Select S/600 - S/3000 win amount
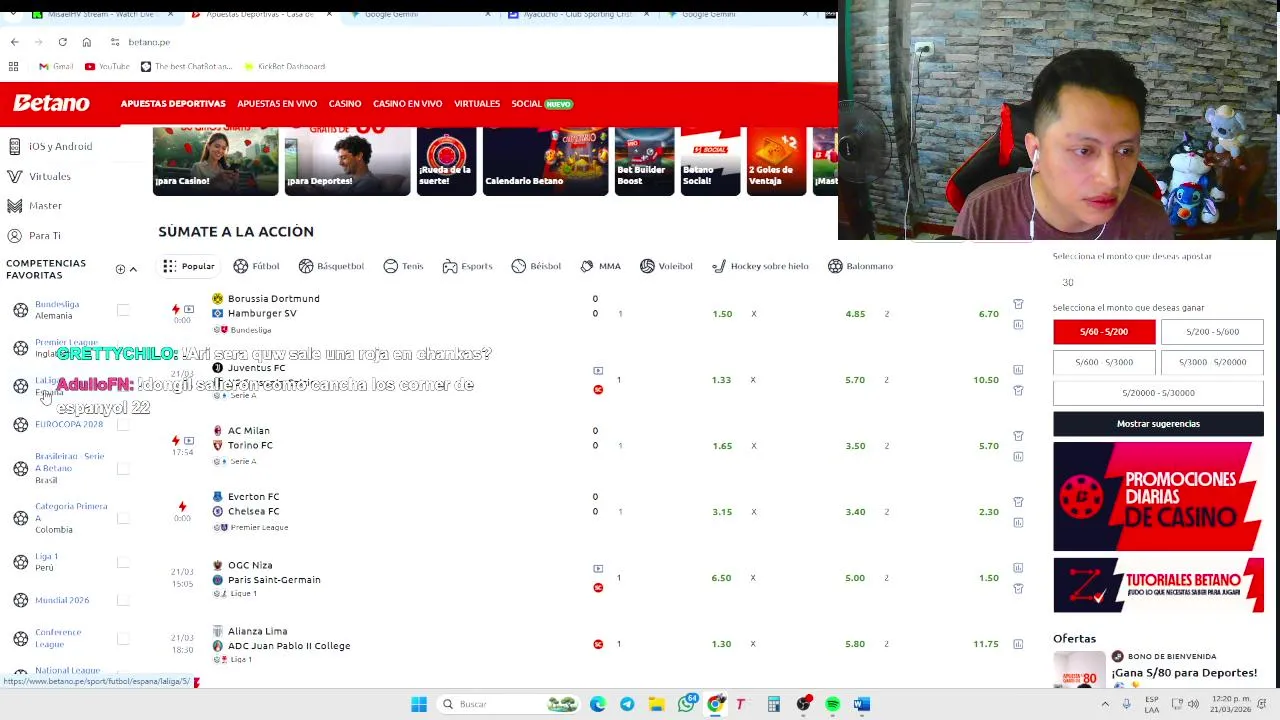 [x=1104, y=362]
